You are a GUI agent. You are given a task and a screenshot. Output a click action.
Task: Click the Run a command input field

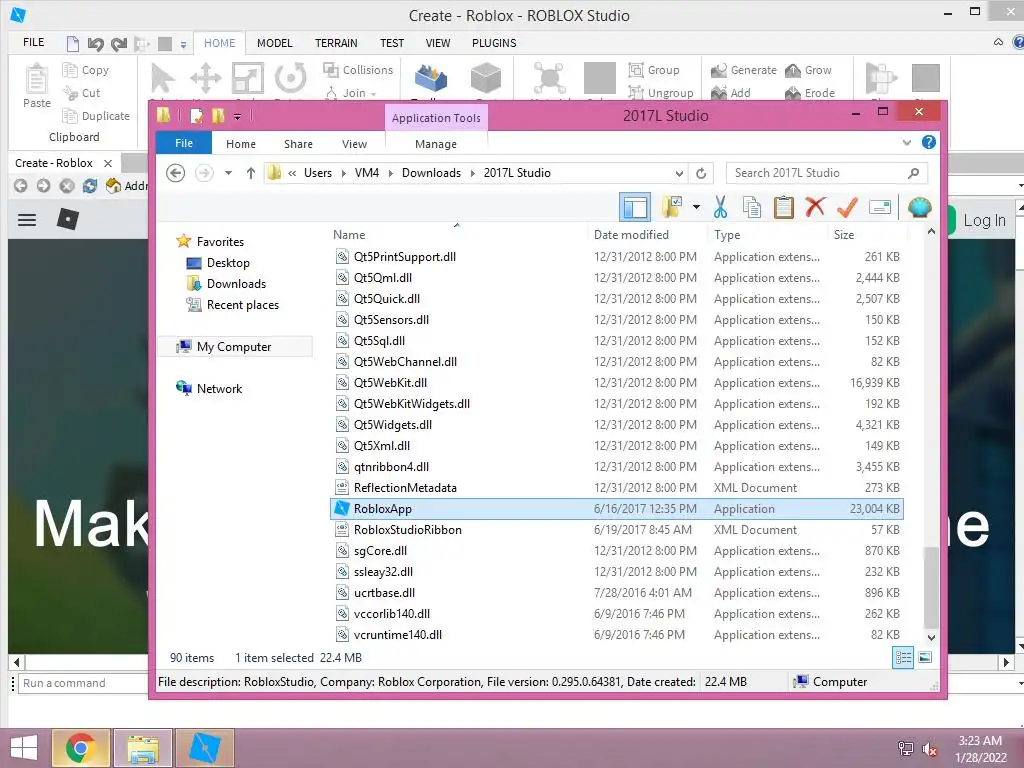click(x=82, y=683)
